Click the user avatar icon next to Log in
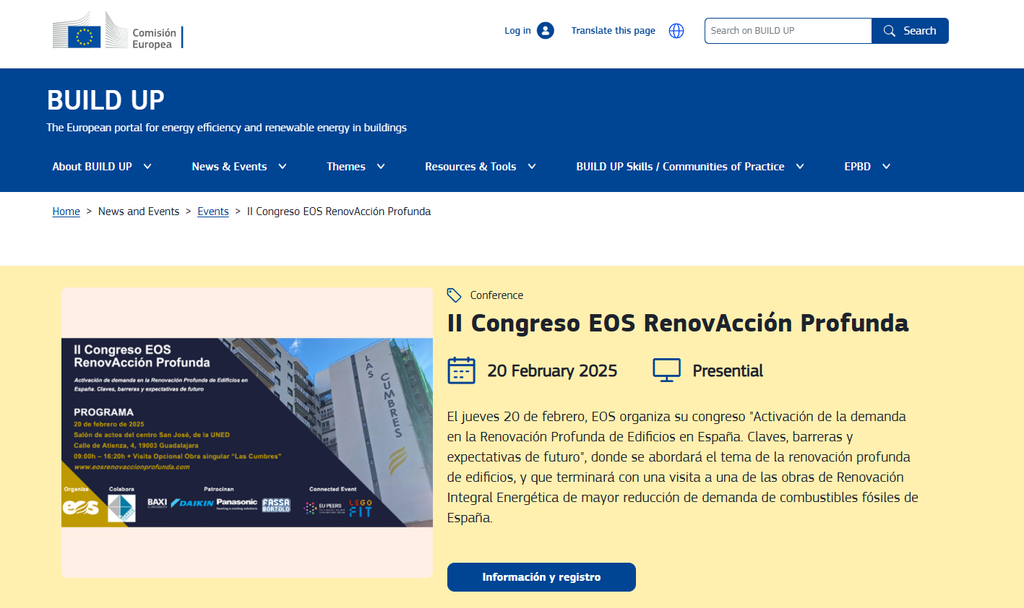 (545, 31)
